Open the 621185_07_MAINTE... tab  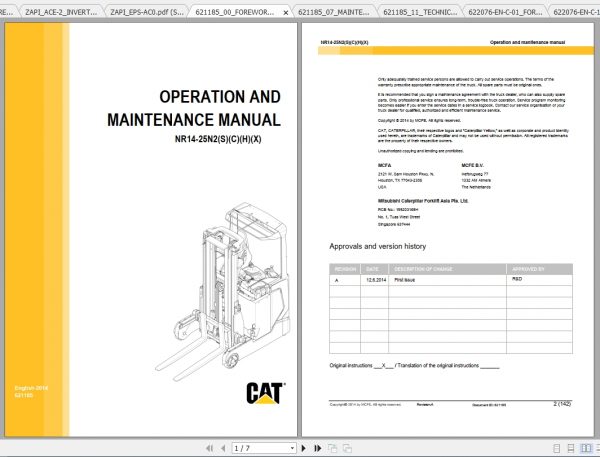(x=334, y=12)
